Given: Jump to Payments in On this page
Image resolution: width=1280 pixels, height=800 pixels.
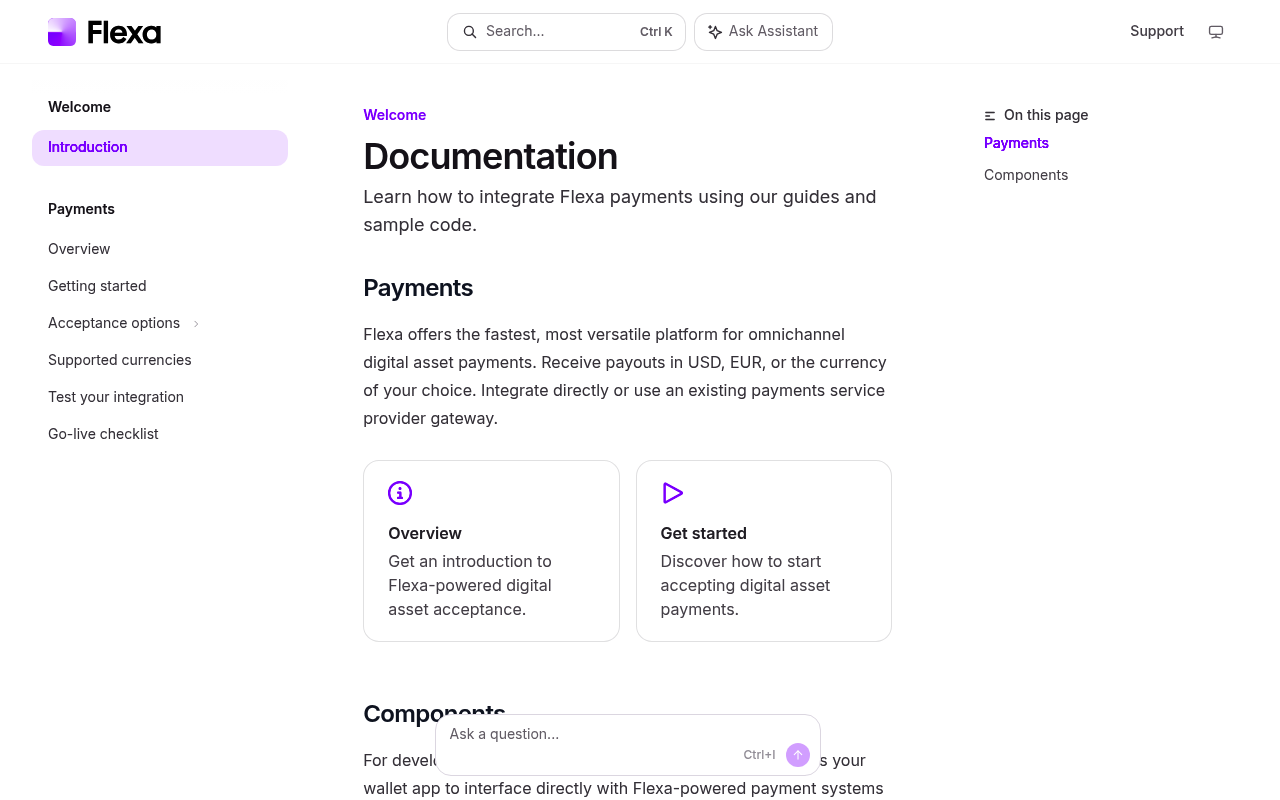Looking at the screenshot, I should tap(1016, 143).
